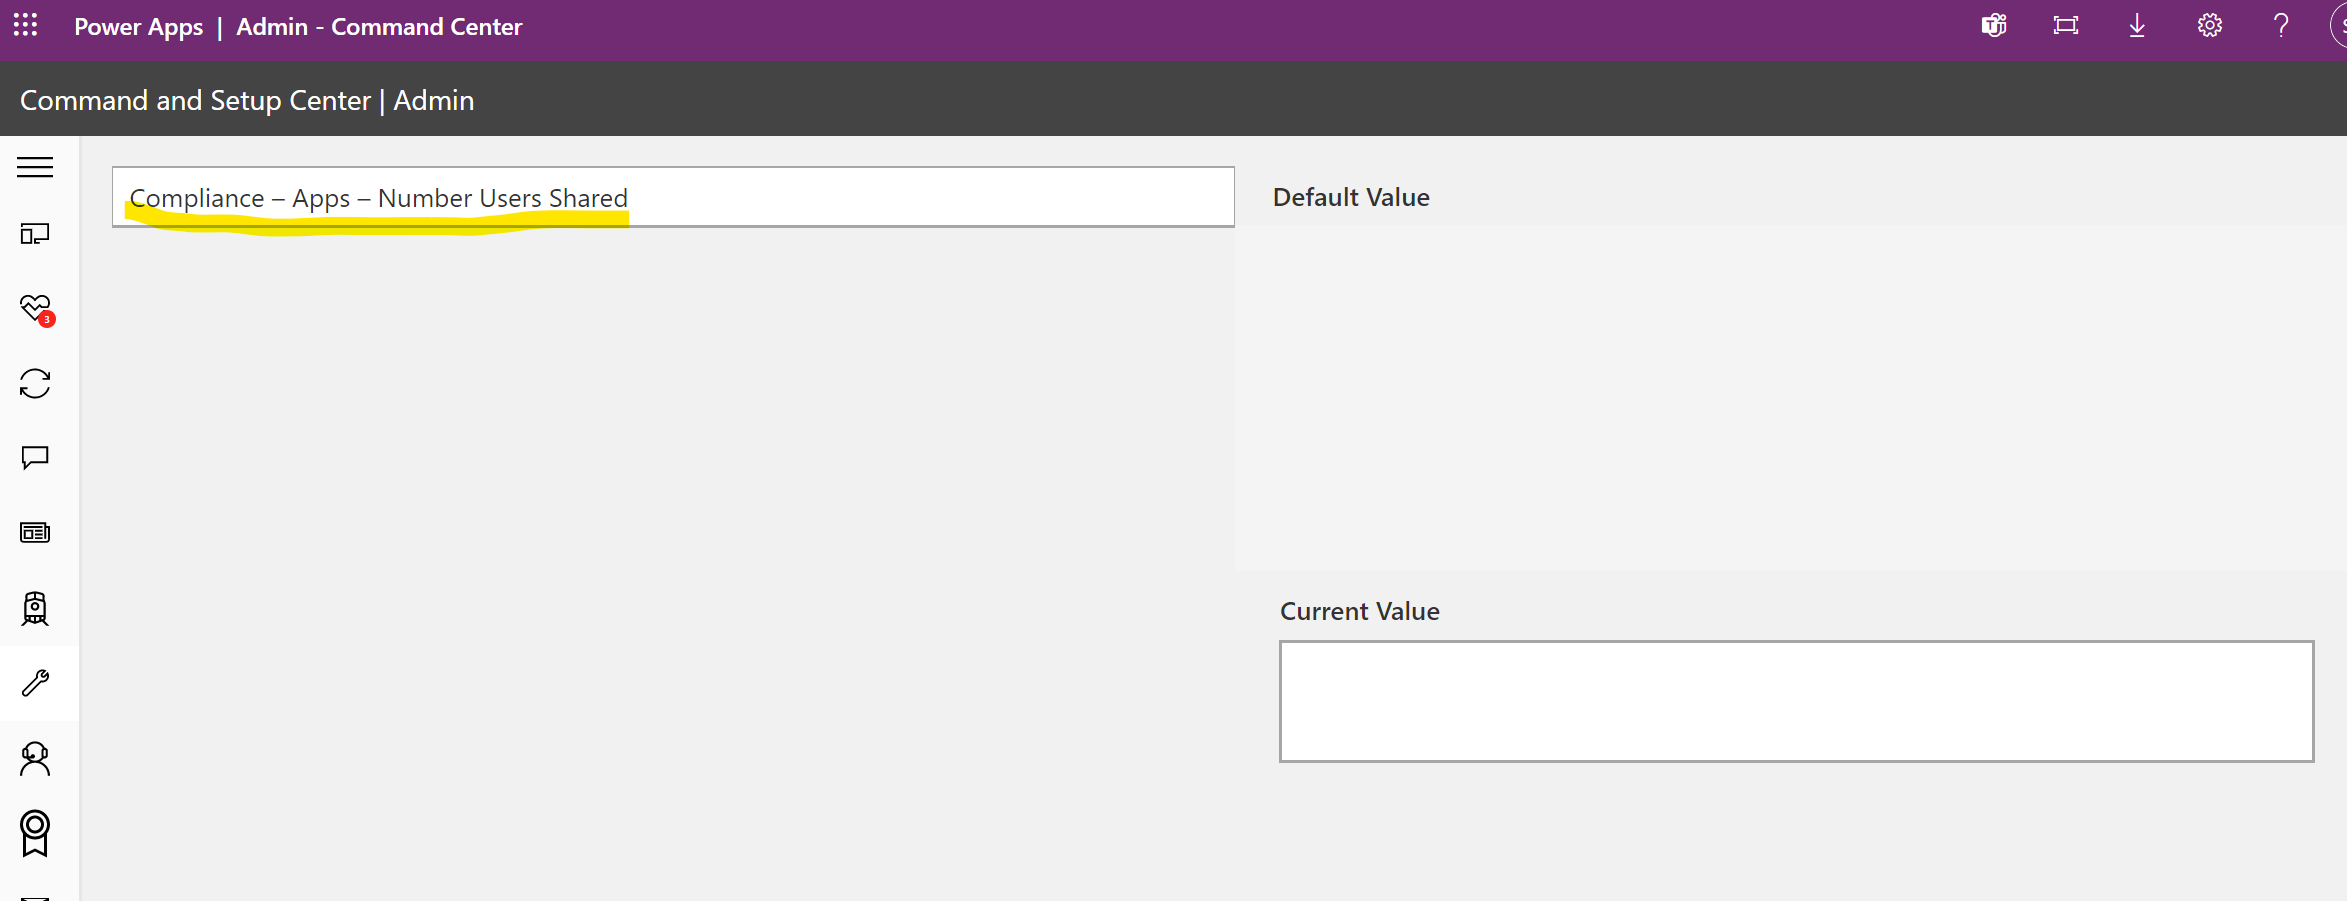2347x901 pixels.
Task: Open the user profile circle
Action: pyautogui.click(x=2340, y=25)
